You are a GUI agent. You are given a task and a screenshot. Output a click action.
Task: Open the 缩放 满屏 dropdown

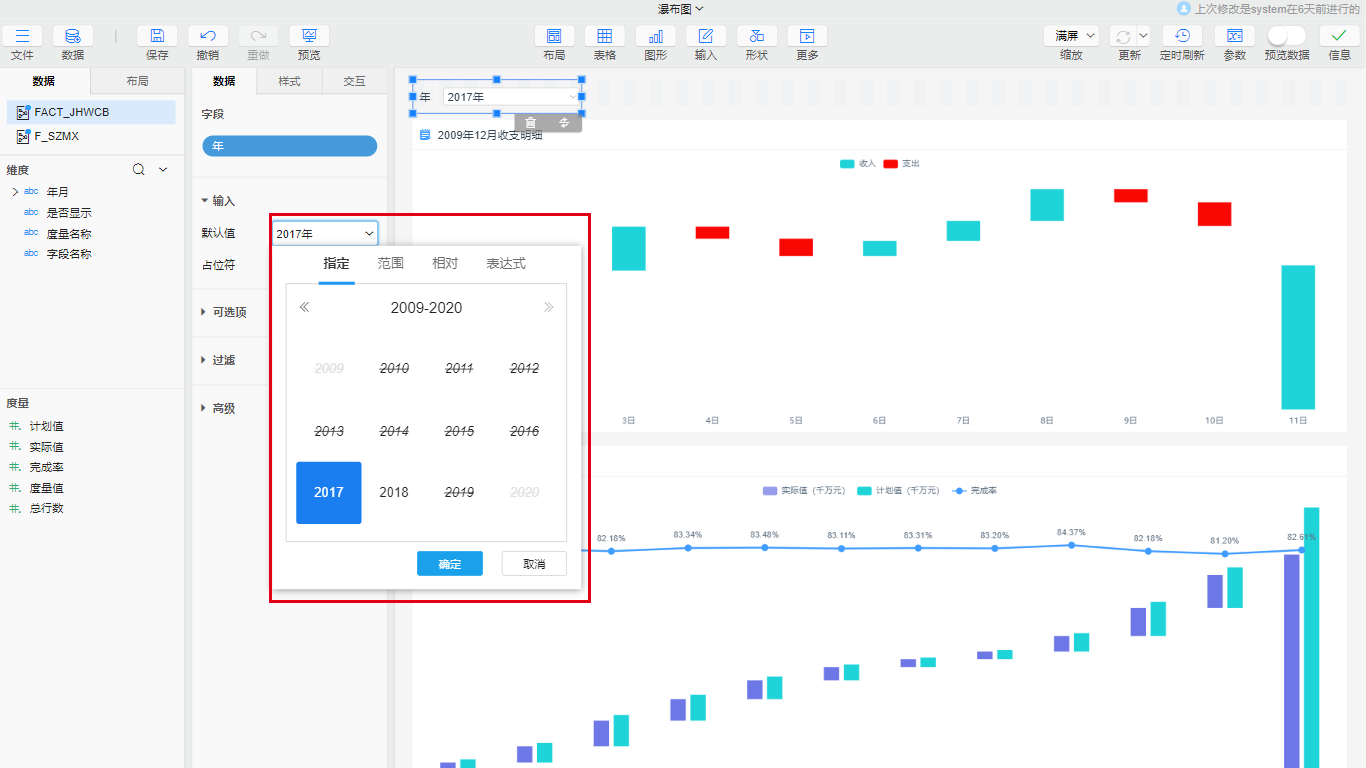point(1071,36)
